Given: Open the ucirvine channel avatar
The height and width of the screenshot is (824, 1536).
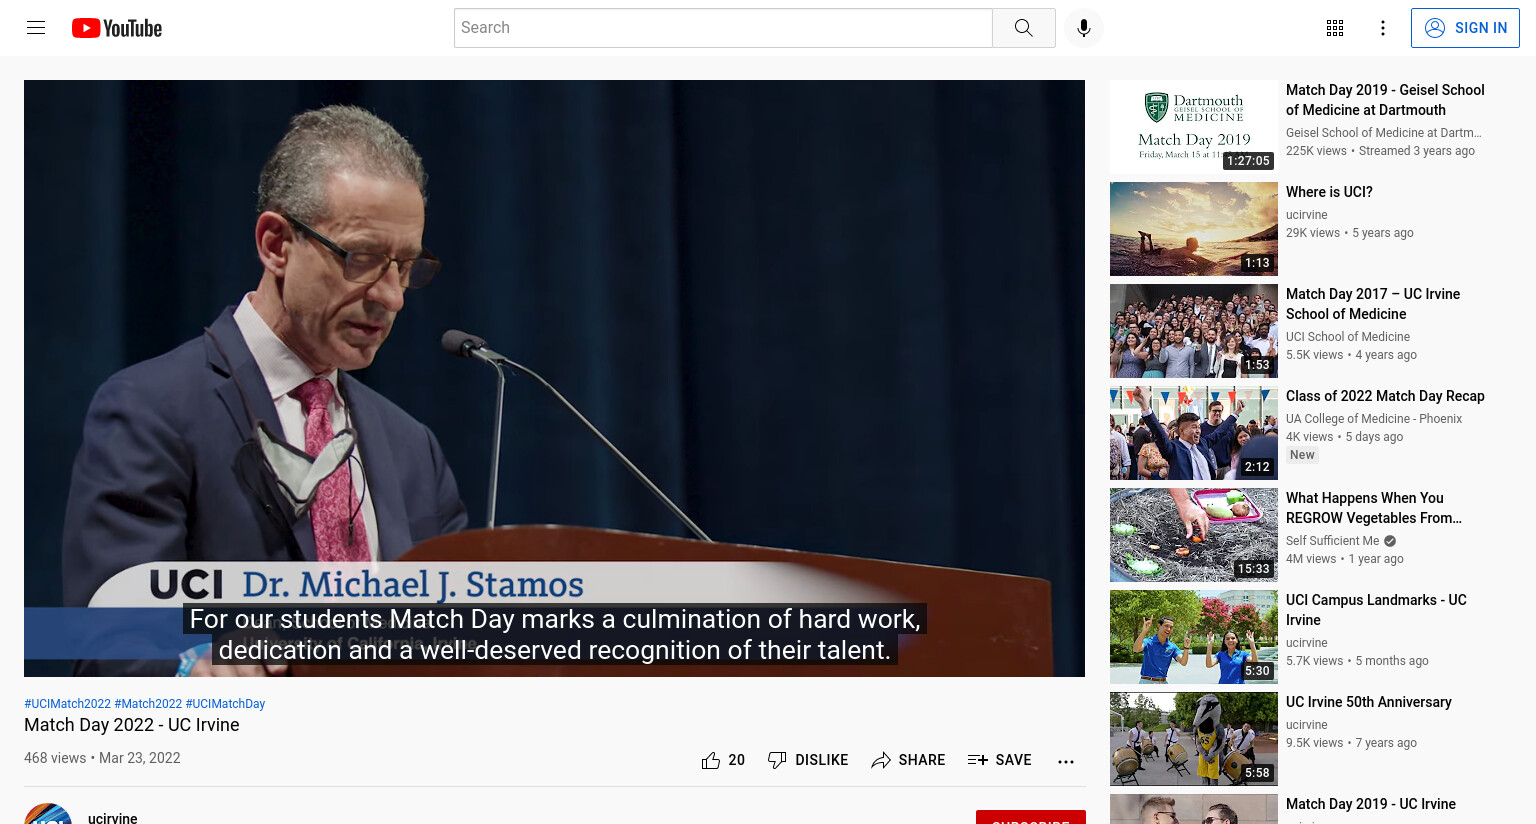Looking at the screenshot, I should (x=48, y=814).
